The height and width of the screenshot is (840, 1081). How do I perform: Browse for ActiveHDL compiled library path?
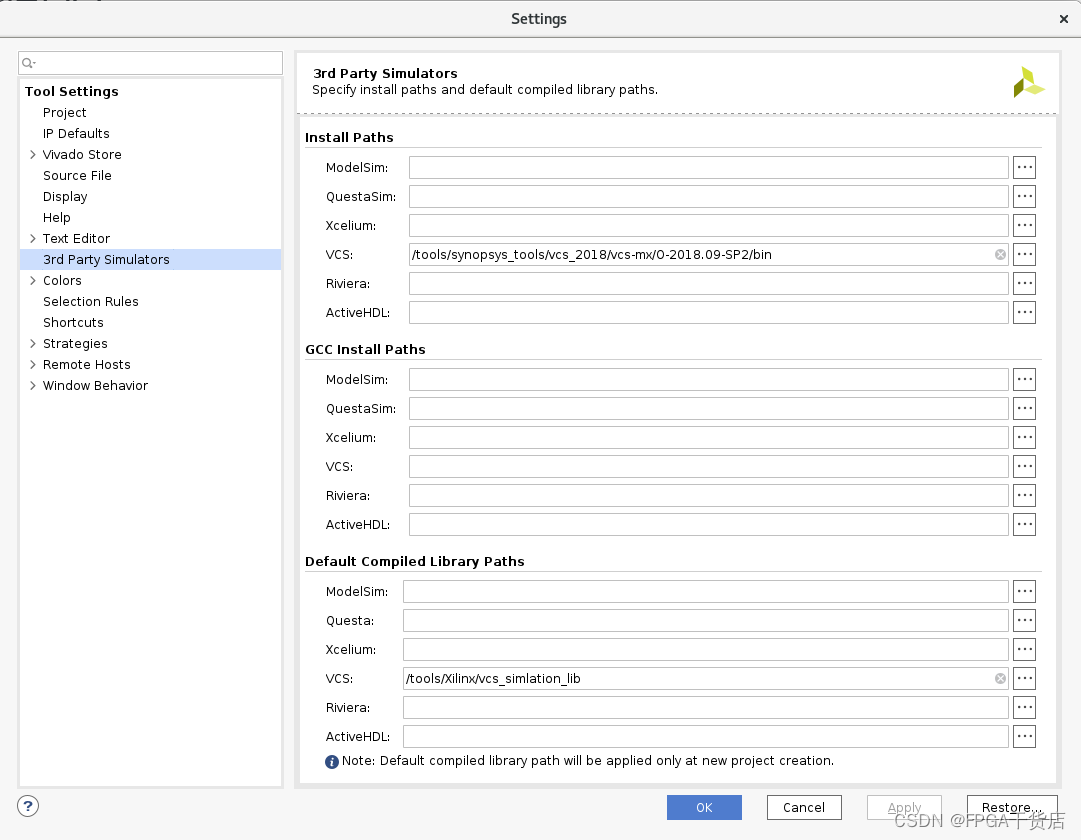pos(1024,736)
